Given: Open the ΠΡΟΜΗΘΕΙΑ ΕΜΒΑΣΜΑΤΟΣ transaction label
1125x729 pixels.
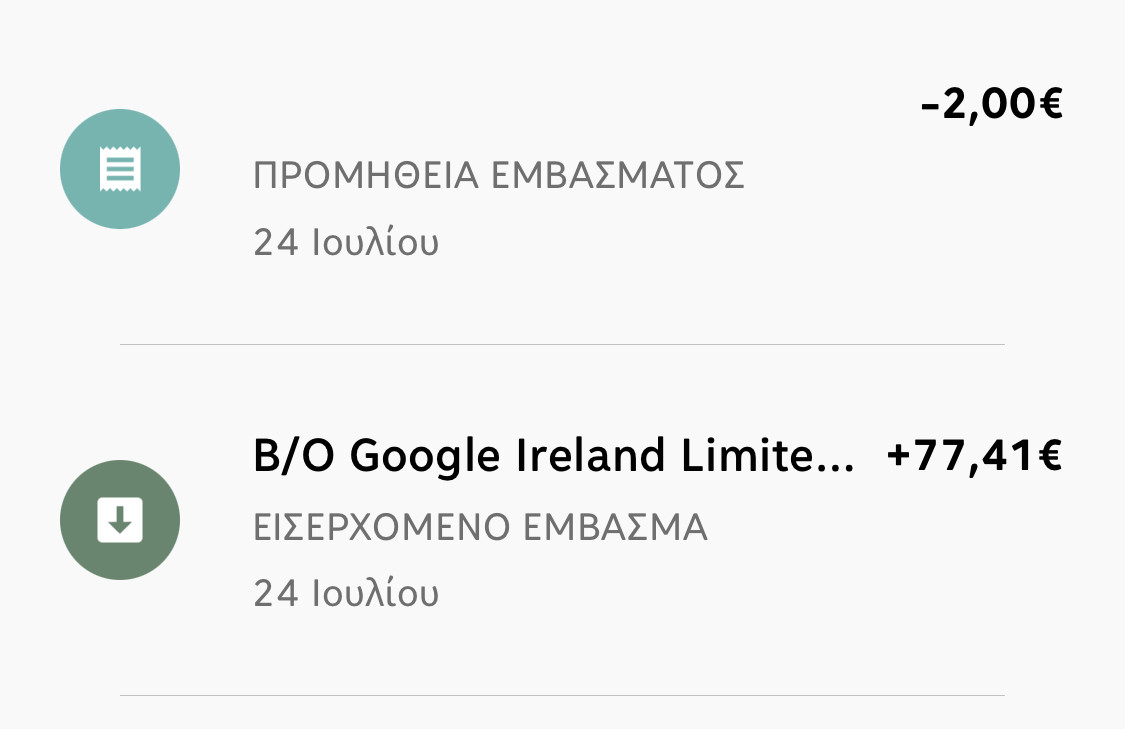Looking at the screenshot, I should click(x=499, y=177).
